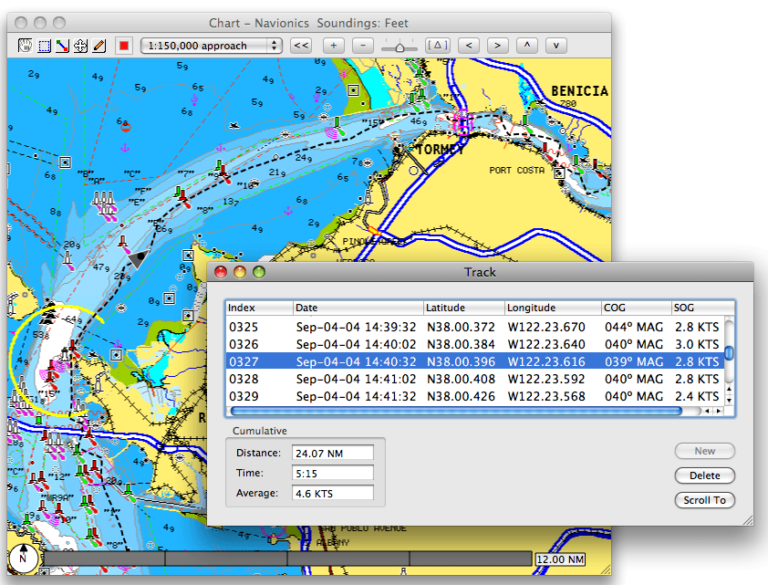Viewport: 768px width, 585px height.
Task: Click the red record track button
Action: [124, 45]
